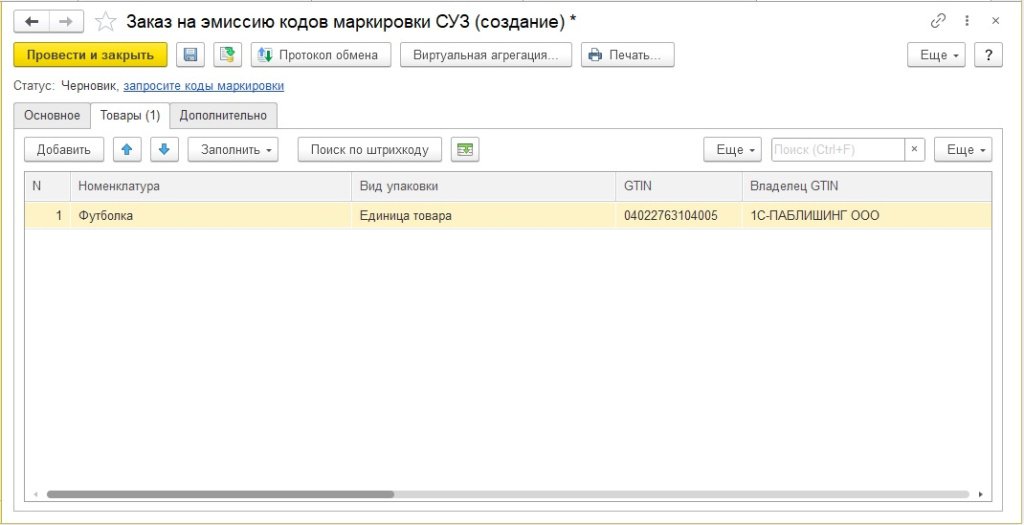Click the Провести и закрыть button
This screenshot has height=525, width=1024.
click(91, 55)
